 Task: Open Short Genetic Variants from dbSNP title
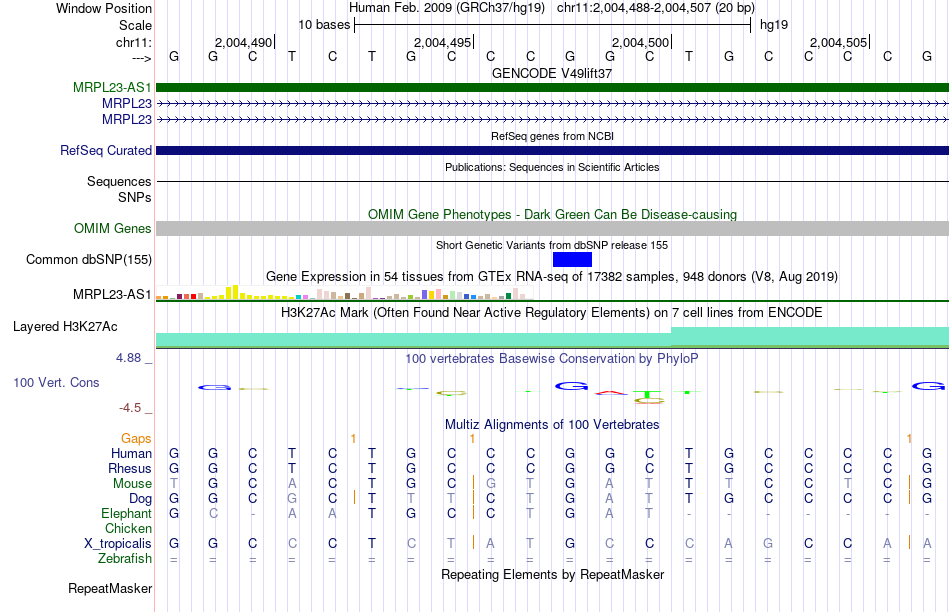pos(552,245)
